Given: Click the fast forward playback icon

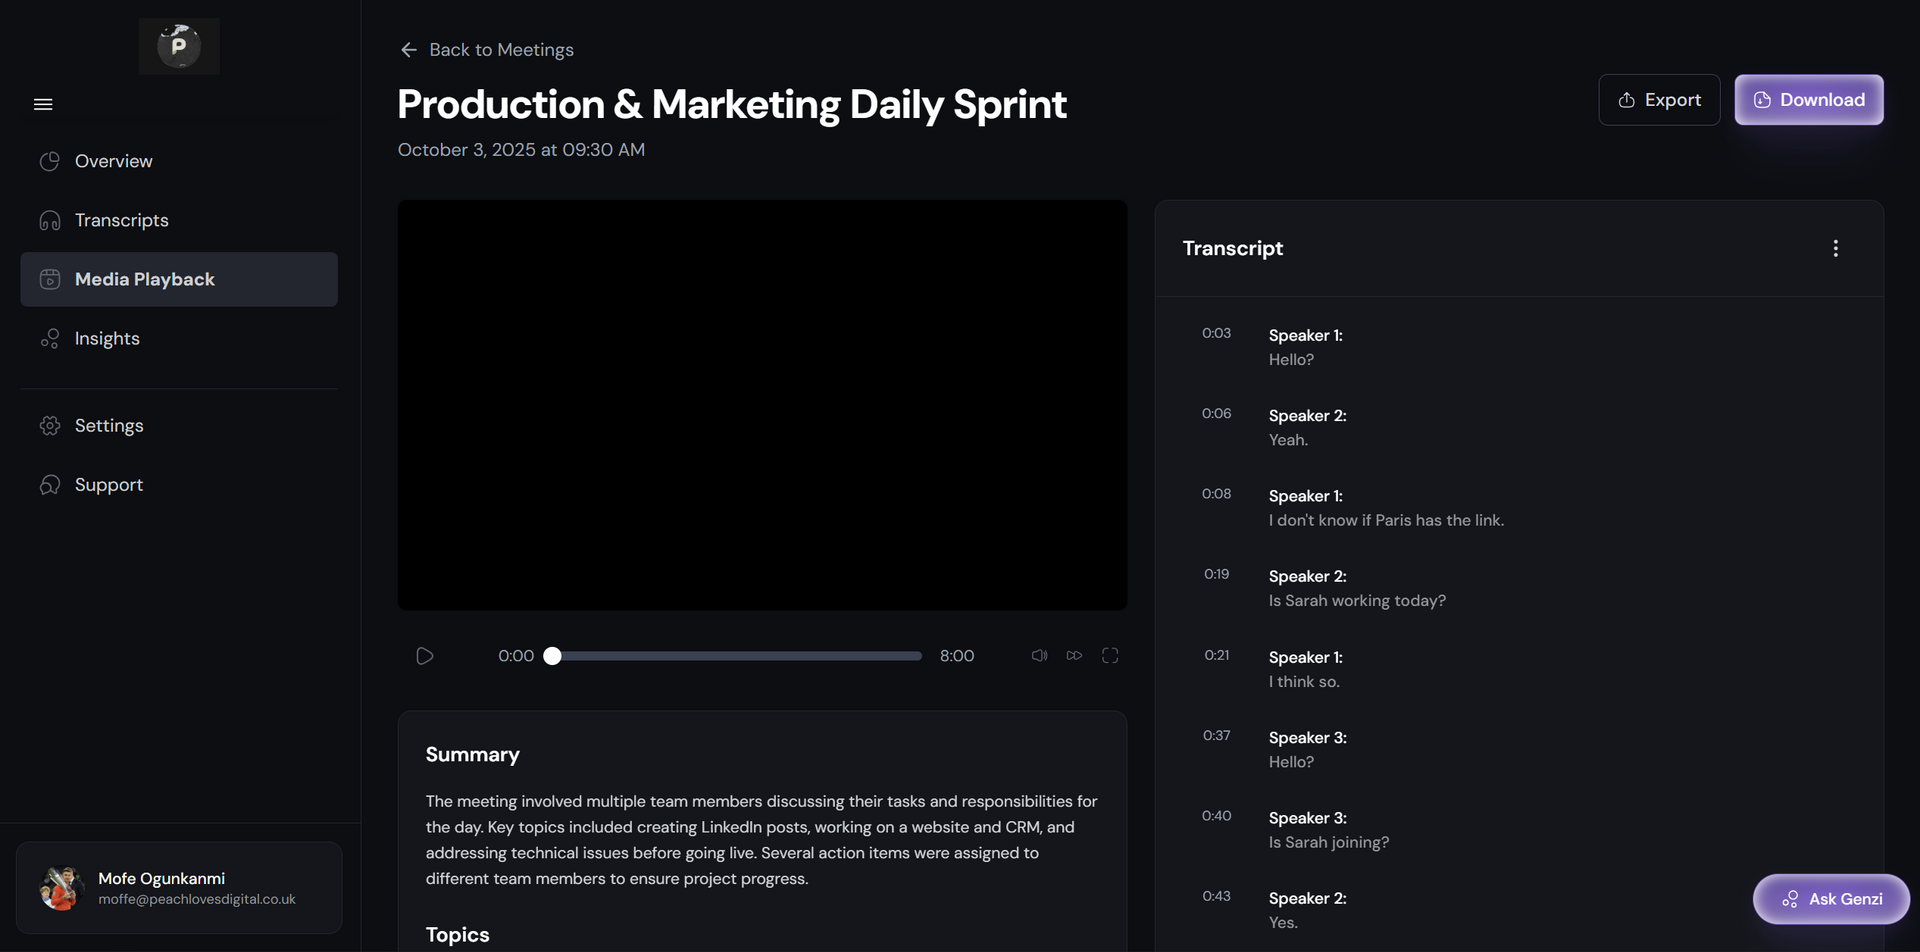Looking at the screenshot, I should click(x=1074, y=655).
